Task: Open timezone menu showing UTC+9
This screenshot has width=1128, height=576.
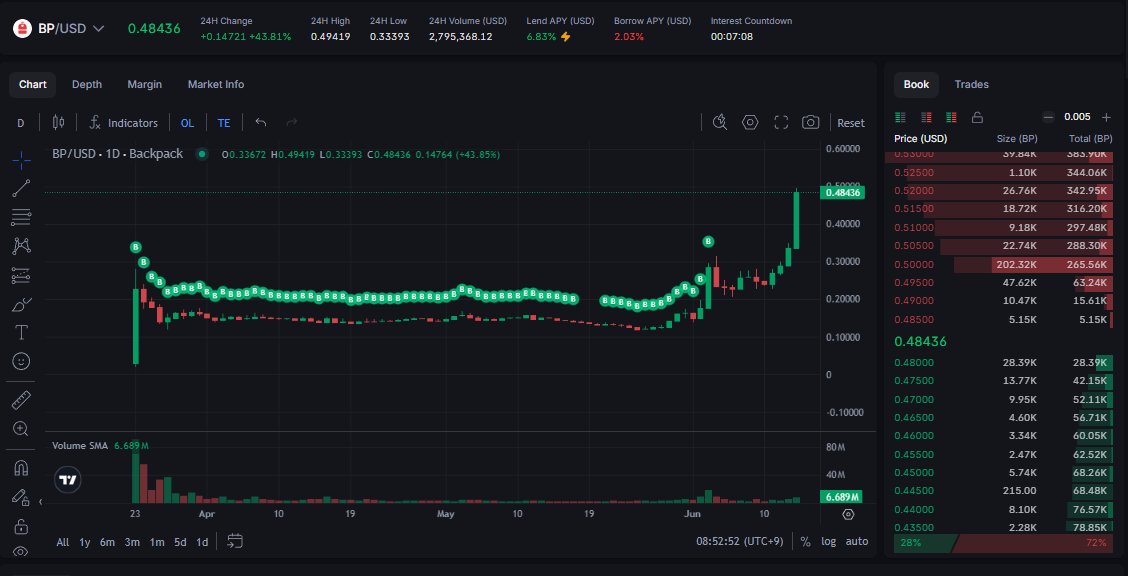Action: tap(740, 541)
